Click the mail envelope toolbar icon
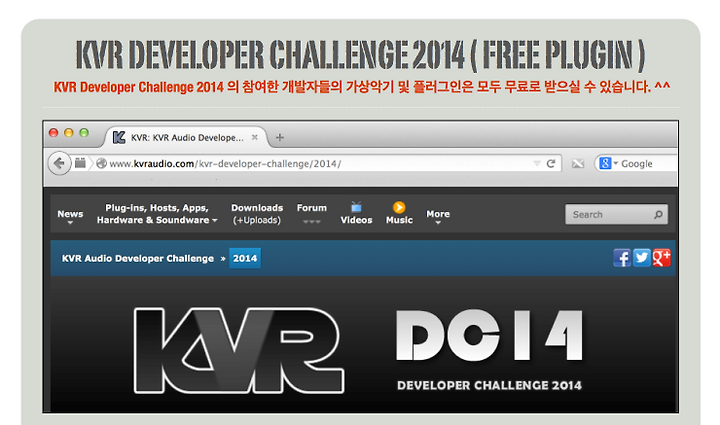This screenshot has height=425, width=720. point(578,163)
